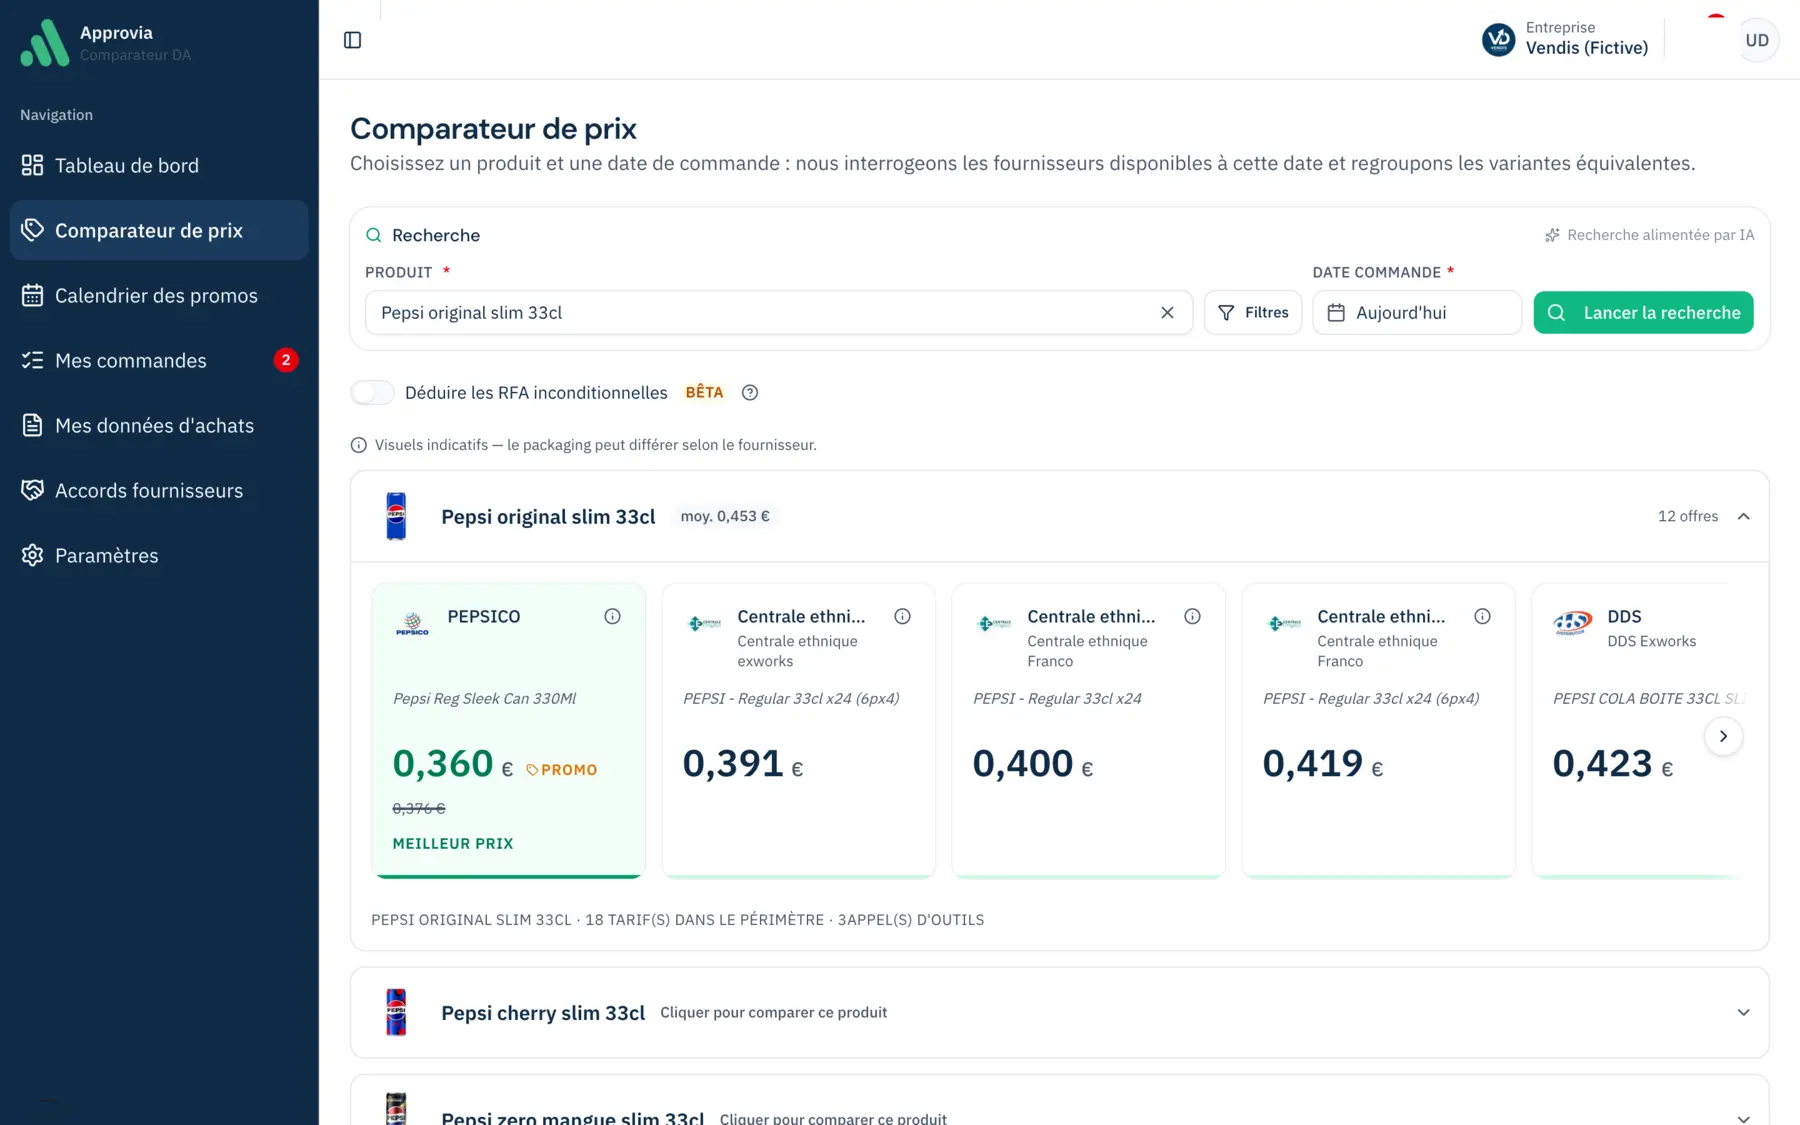
Task: Open Tableau de bord in navigation
Action: pyautogui.click(x=159, y=165)
